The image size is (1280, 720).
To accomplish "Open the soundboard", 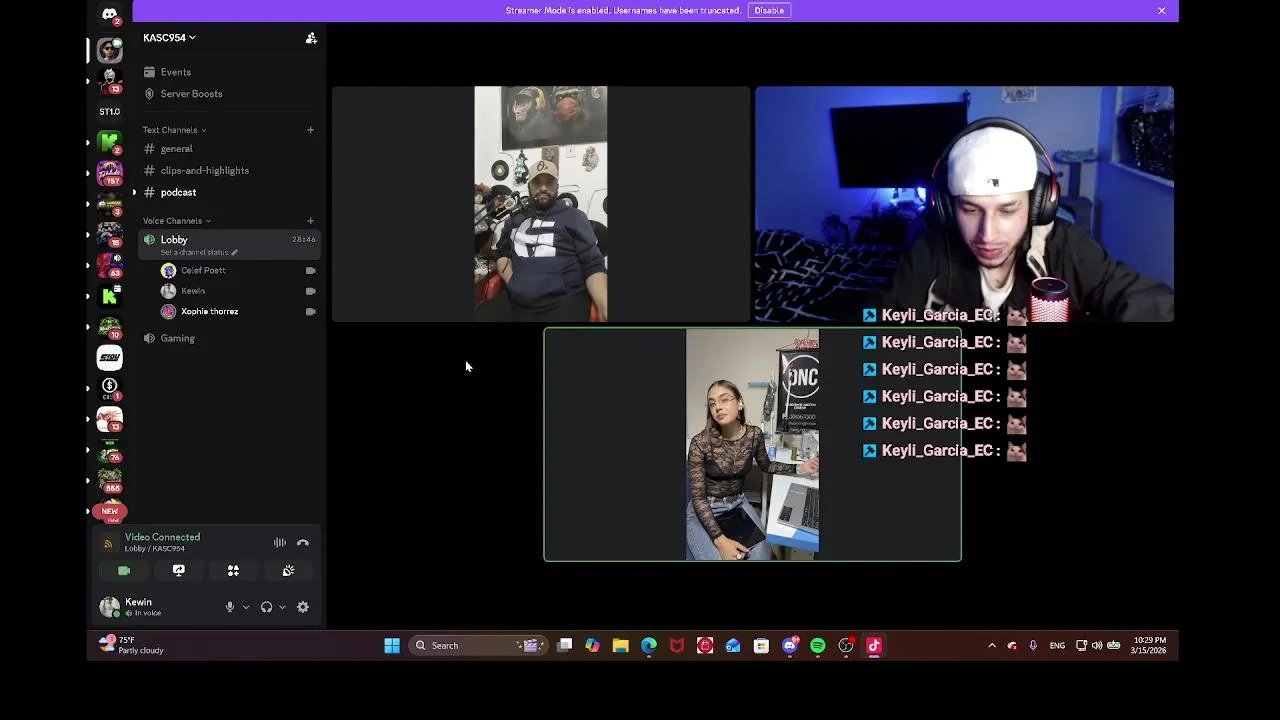I will tap(288, 571).
